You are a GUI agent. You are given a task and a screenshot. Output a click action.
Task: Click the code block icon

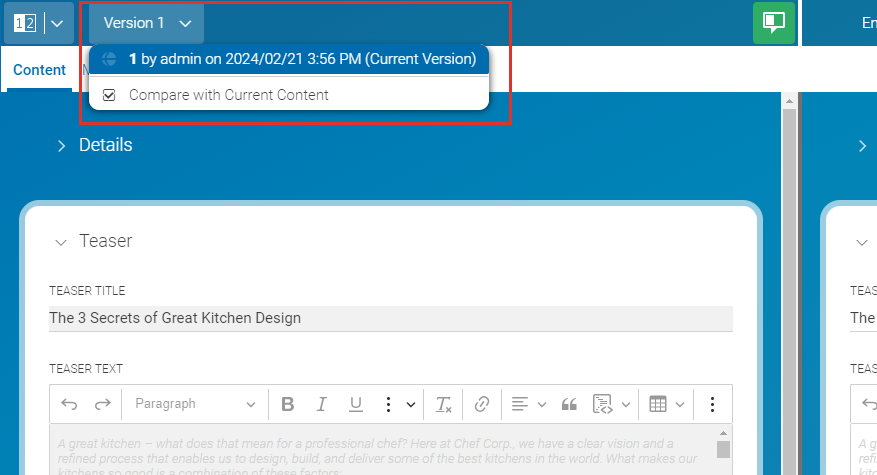tap(602, 404)
